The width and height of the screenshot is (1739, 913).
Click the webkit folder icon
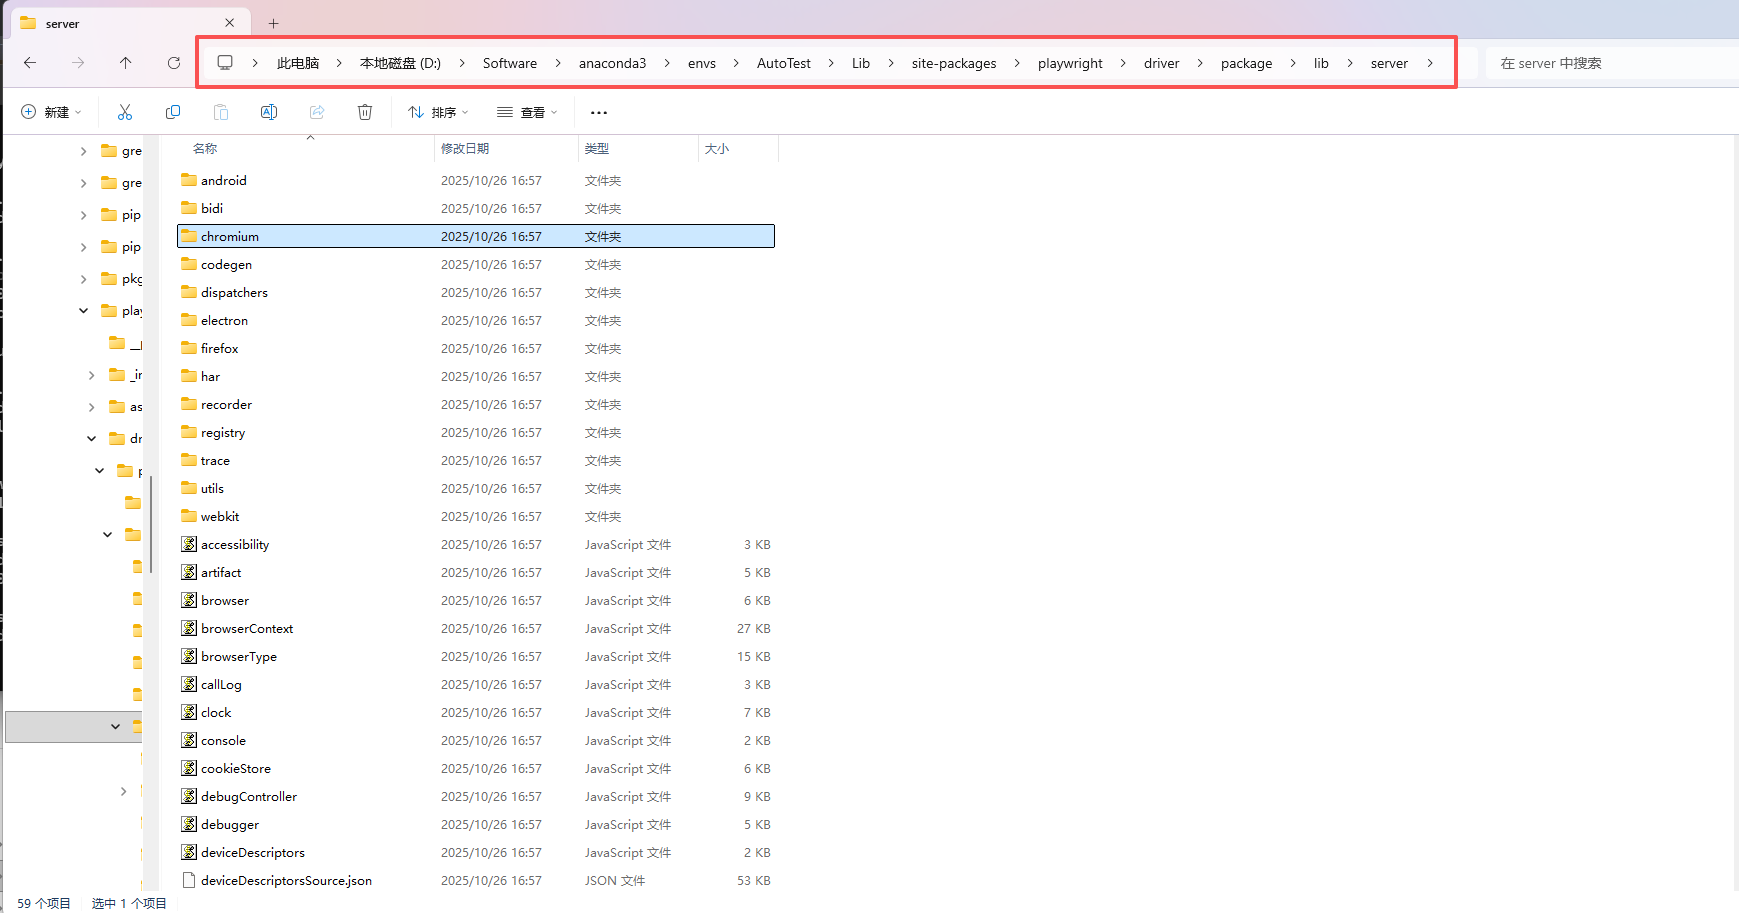pos(189,516)
